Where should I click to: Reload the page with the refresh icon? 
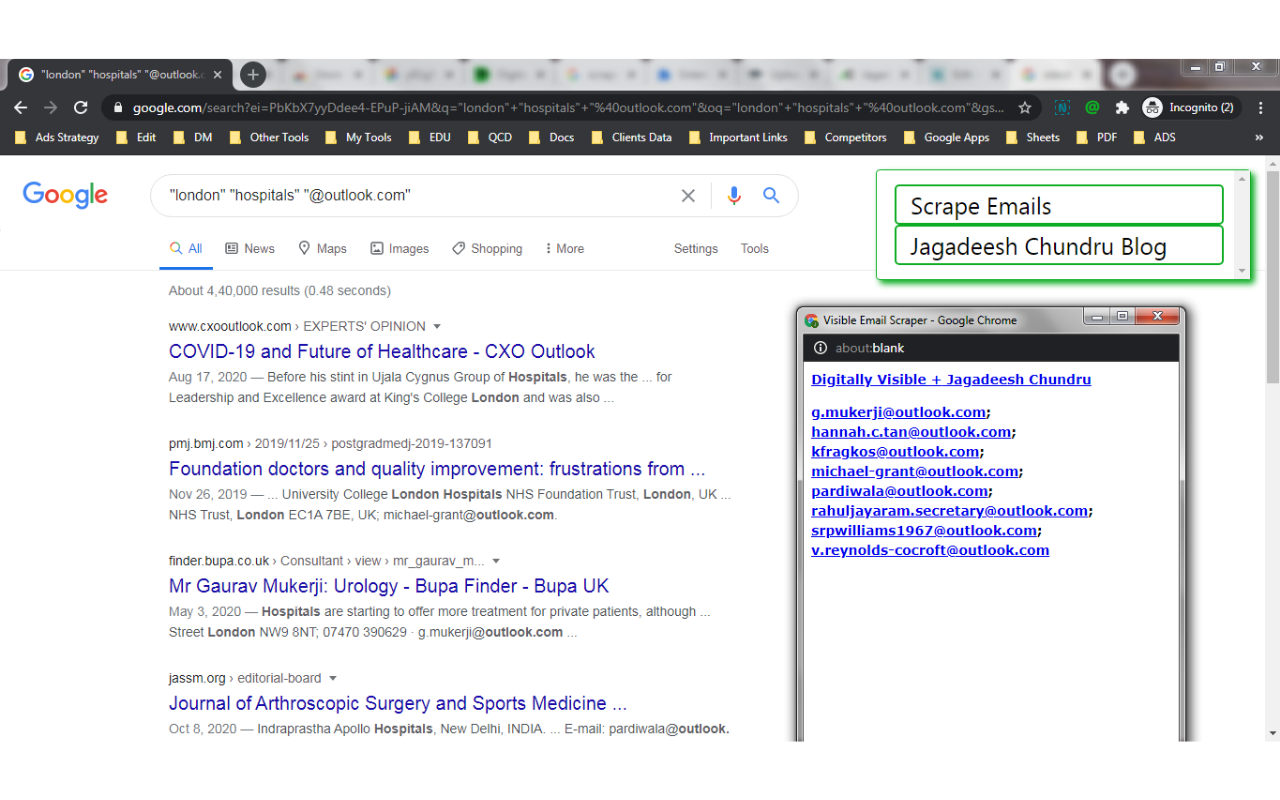coord(81,107)
